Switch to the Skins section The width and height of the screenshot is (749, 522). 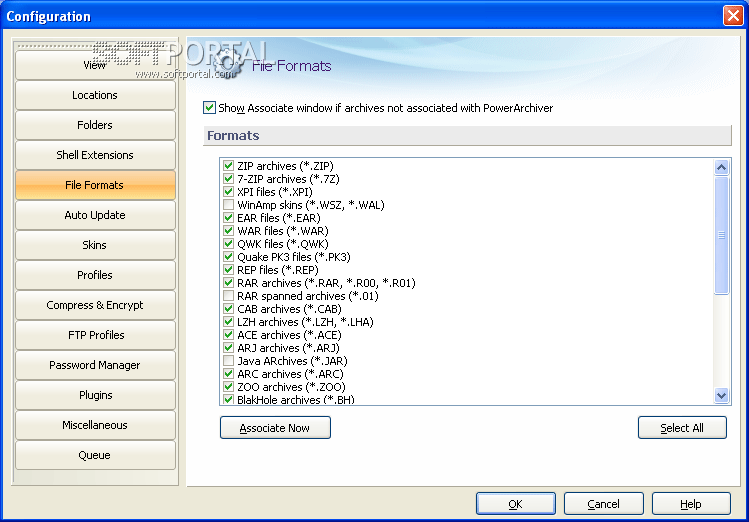95,245
